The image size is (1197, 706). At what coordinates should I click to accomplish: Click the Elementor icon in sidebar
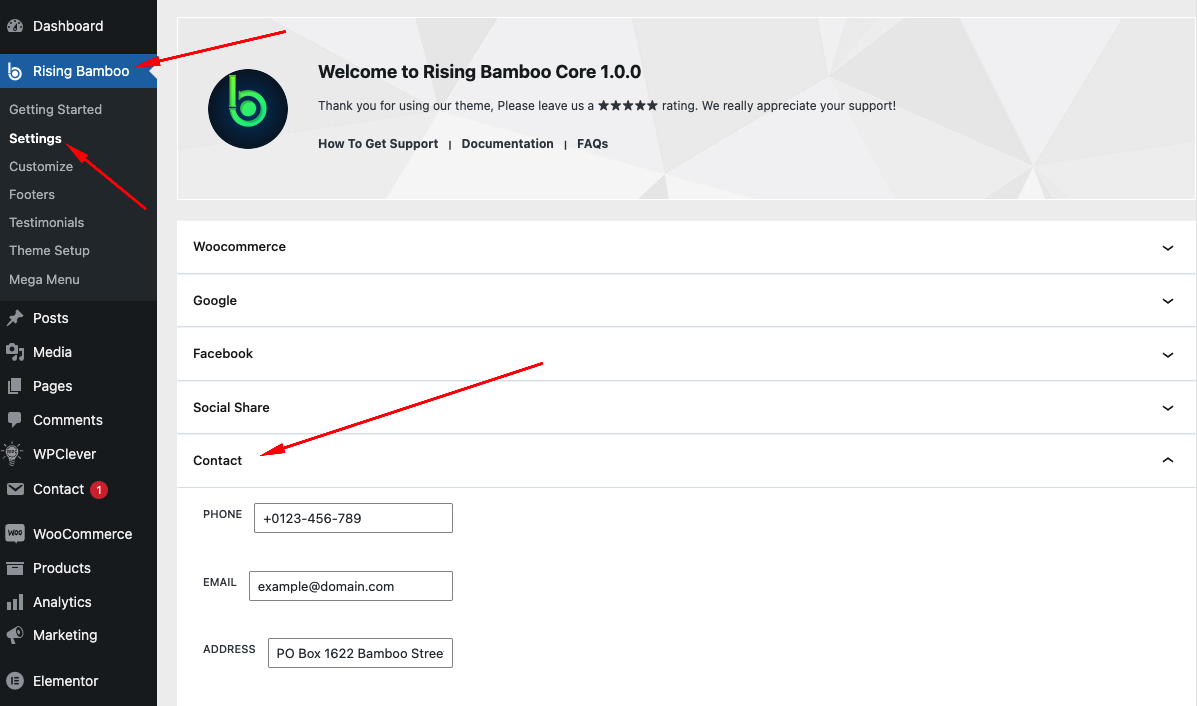pos(15,680)
